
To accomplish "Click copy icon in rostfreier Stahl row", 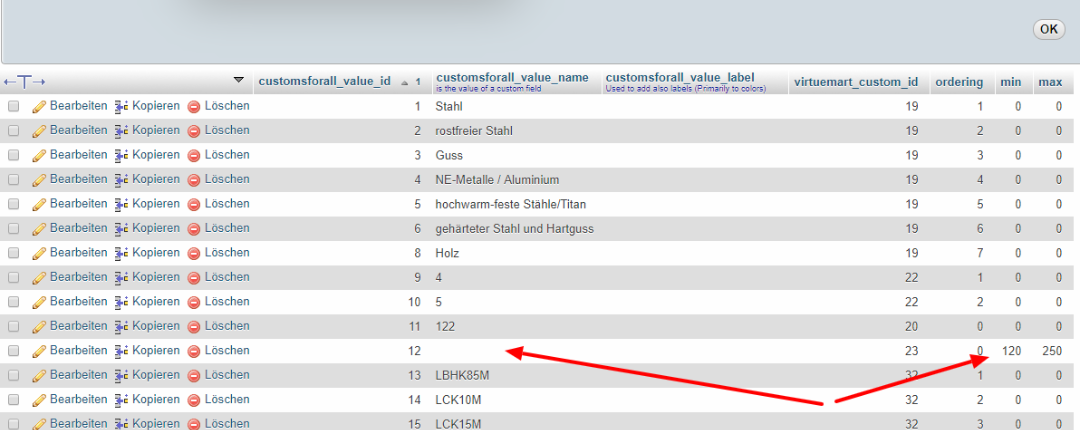I will pos(122,131).
